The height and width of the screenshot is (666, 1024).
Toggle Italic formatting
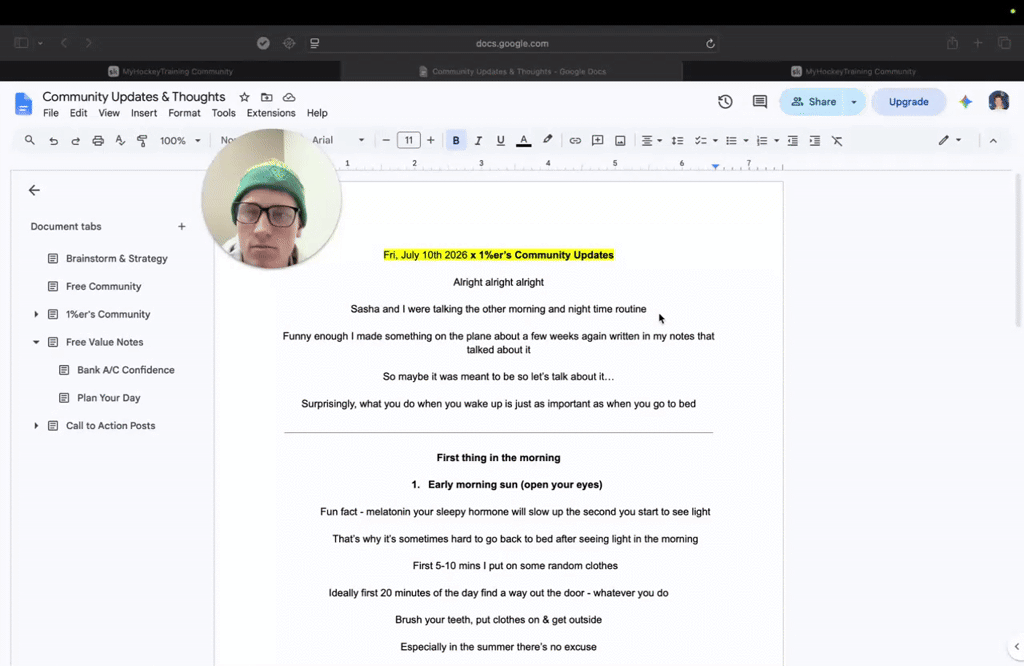[x=478, y=140]
